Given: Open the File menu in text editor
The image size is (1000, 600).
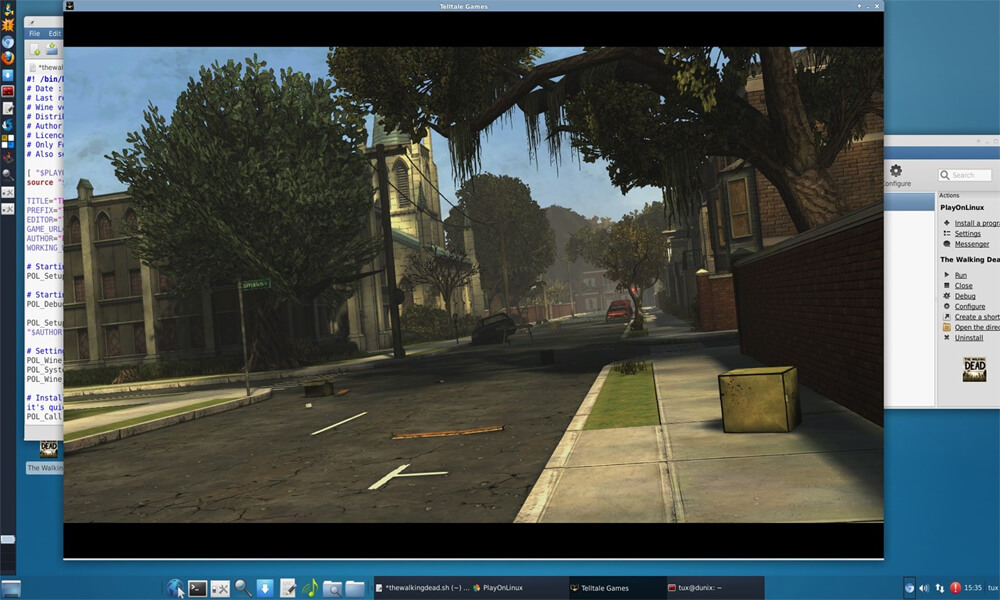Looking at the screenshot, I should [x=34, y=33].
